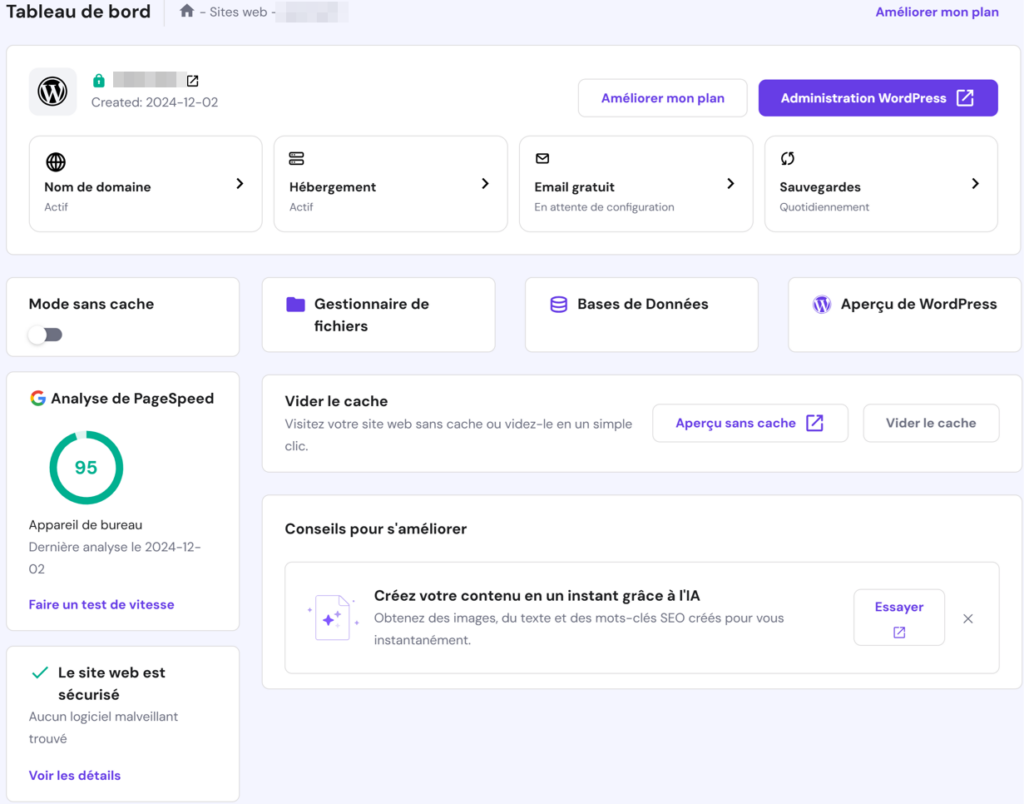Image resolution: width=1024 pixels, height=804 pixels.
Task: Dismiss the AI content tip with X
Action: point(968,619)
